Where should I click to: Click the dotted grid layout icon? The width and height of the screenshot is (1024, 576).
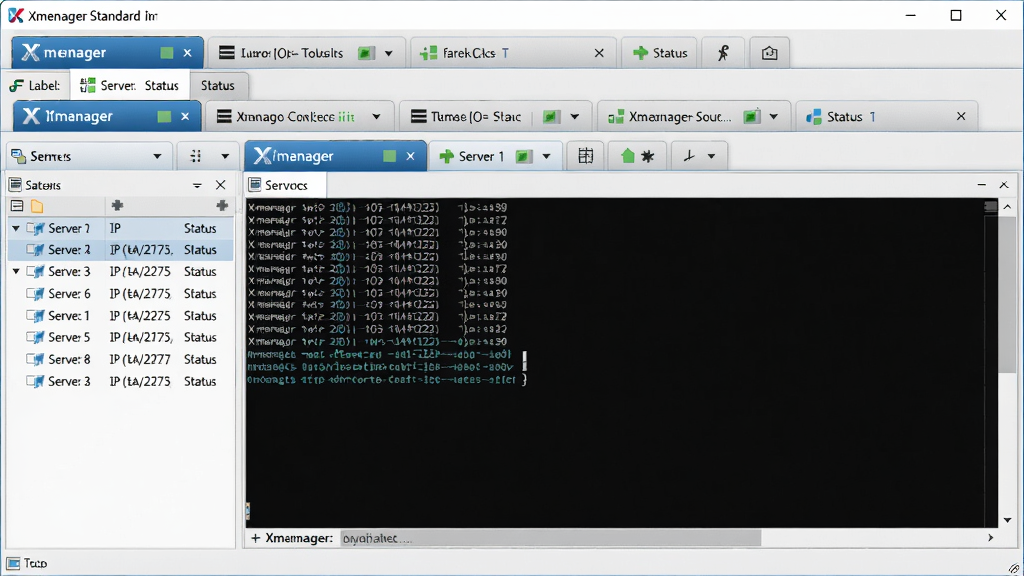195,156
